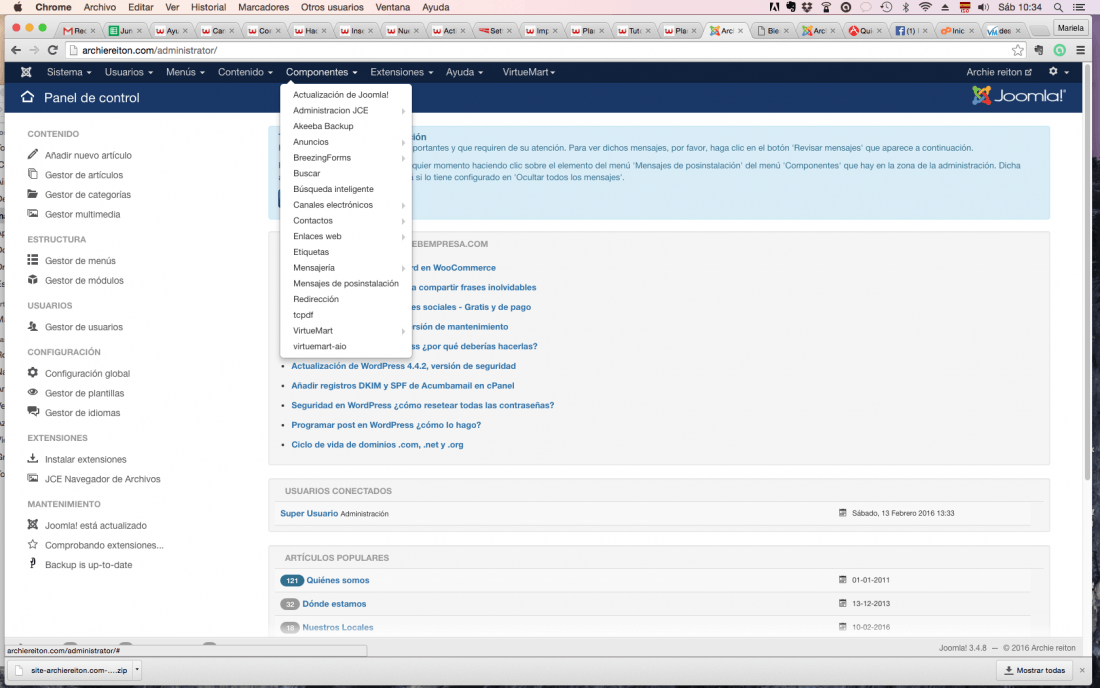Screen dimensions: 1100x688
Task: Open Añadir registros DKIM y SPF link
Action: (x=403, y=385)
